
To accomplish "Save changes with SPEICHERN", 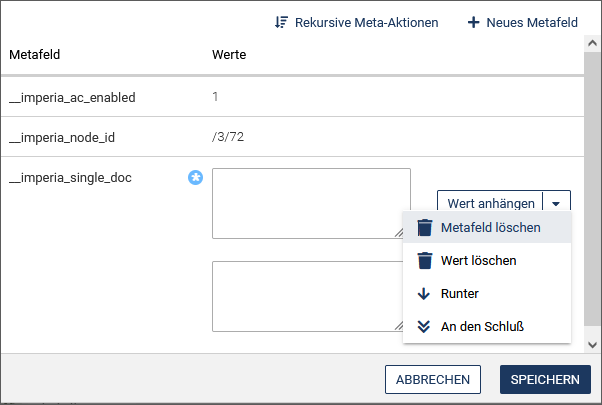I will 545,379.
